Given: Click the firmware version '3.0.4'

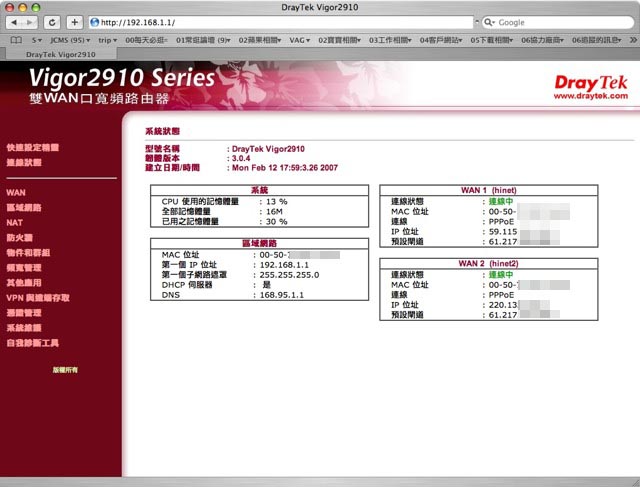Looking at the screenshot, I should click(241, 158).
